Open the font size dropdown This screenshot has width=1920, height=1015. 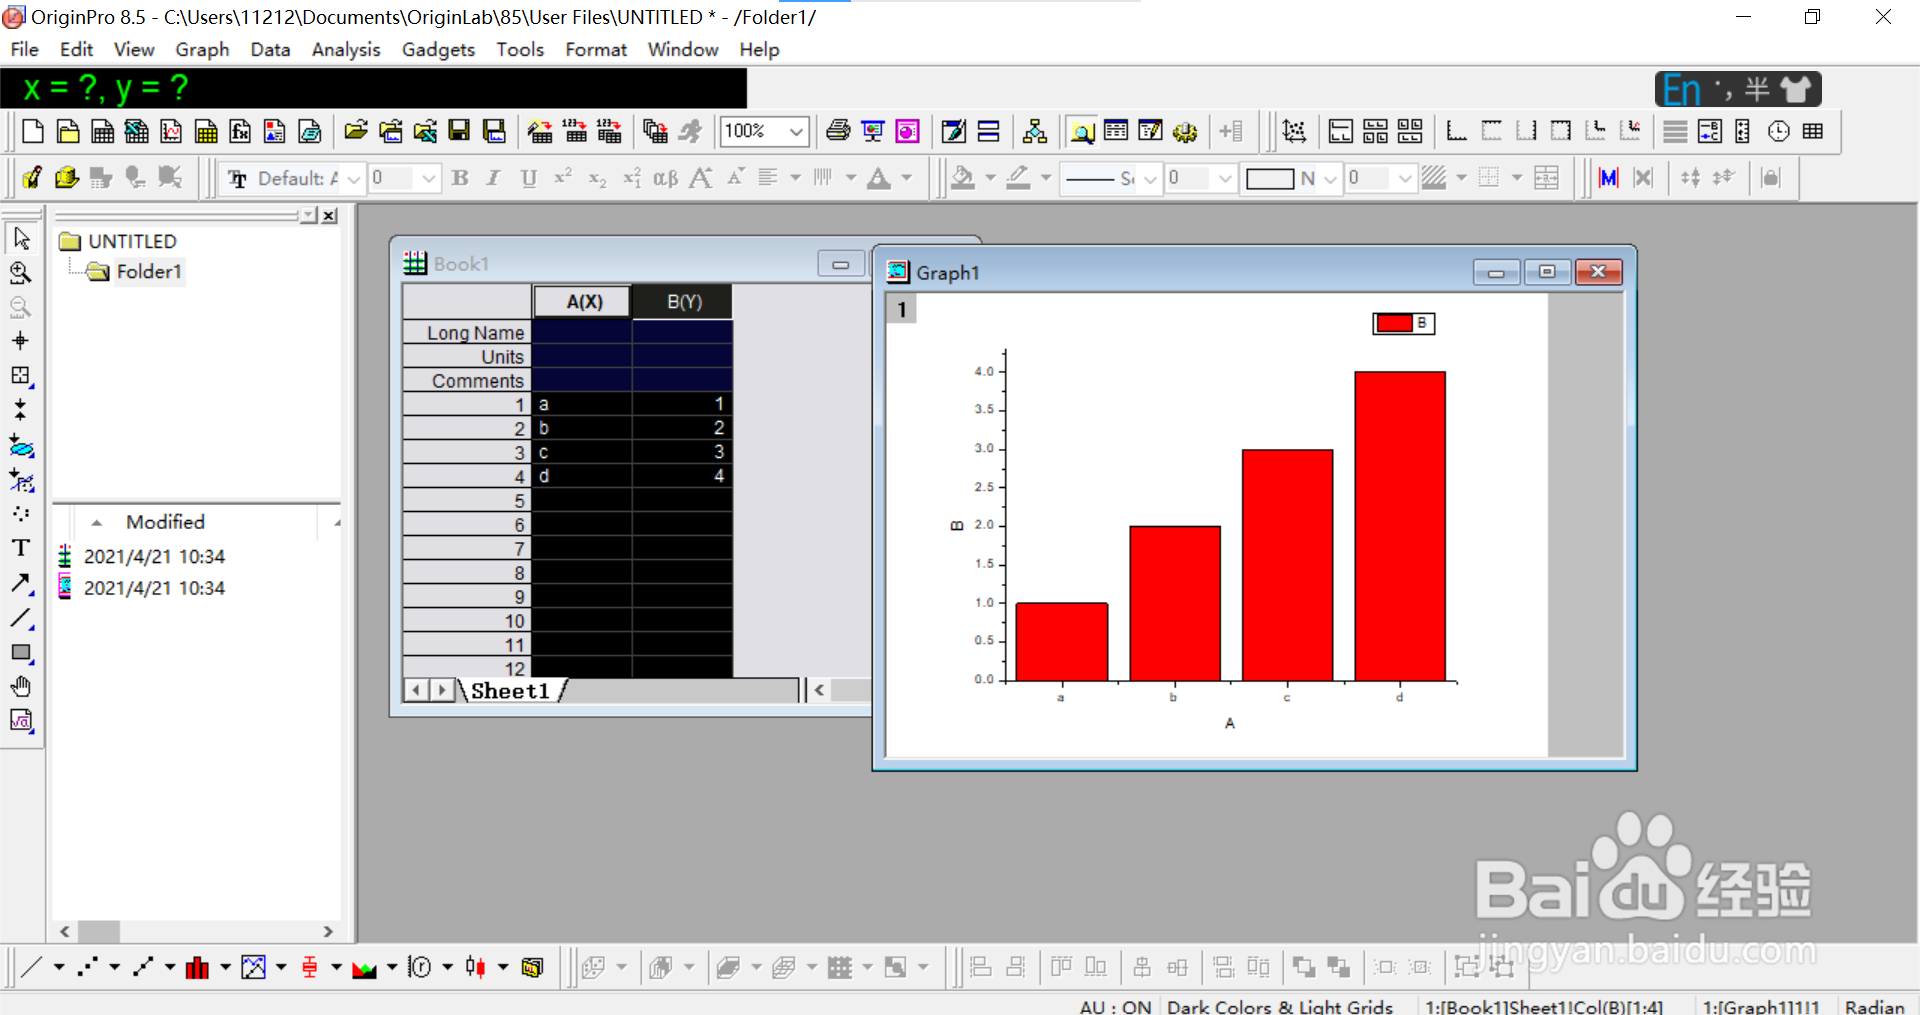click(429, 178)
